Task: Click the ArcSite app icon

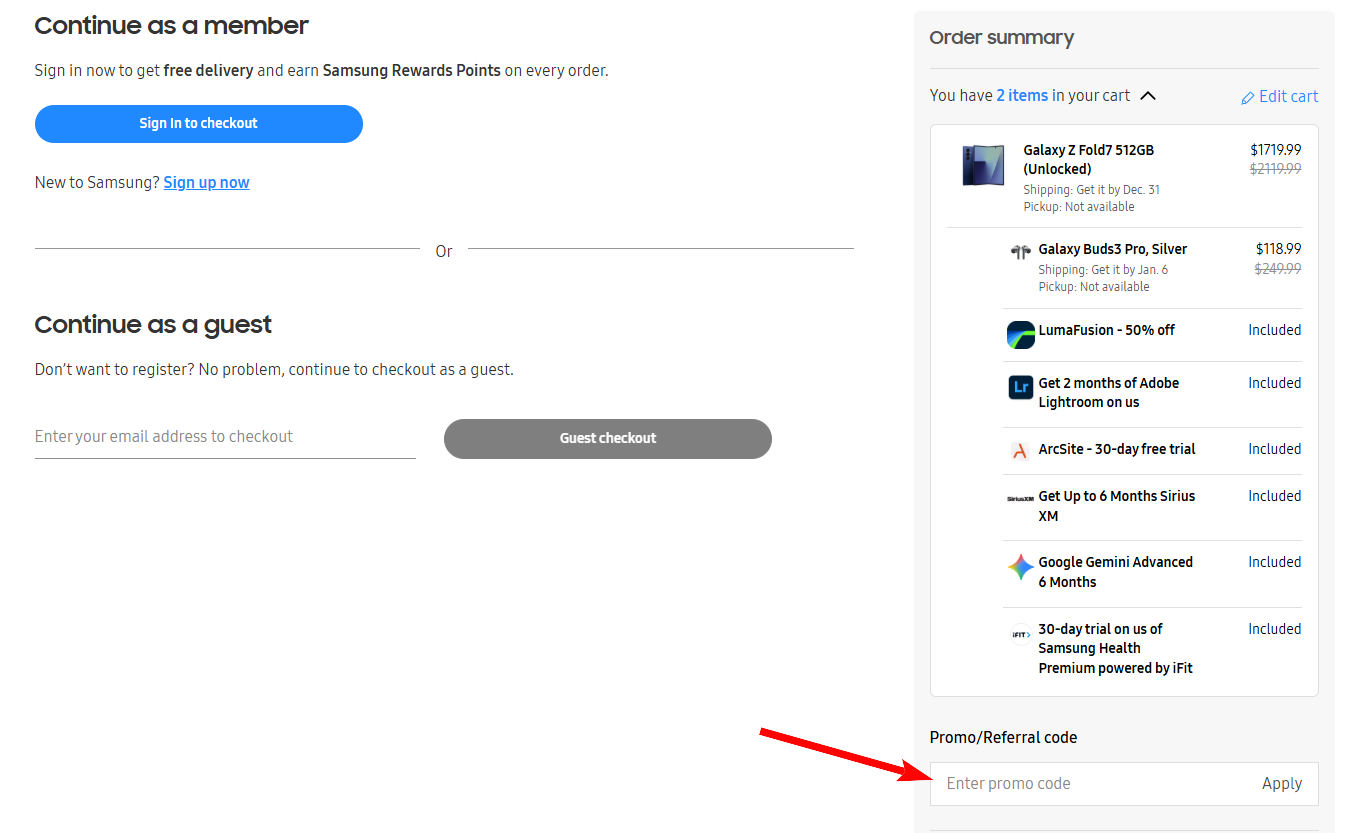Action: (x=1020, y=451)
